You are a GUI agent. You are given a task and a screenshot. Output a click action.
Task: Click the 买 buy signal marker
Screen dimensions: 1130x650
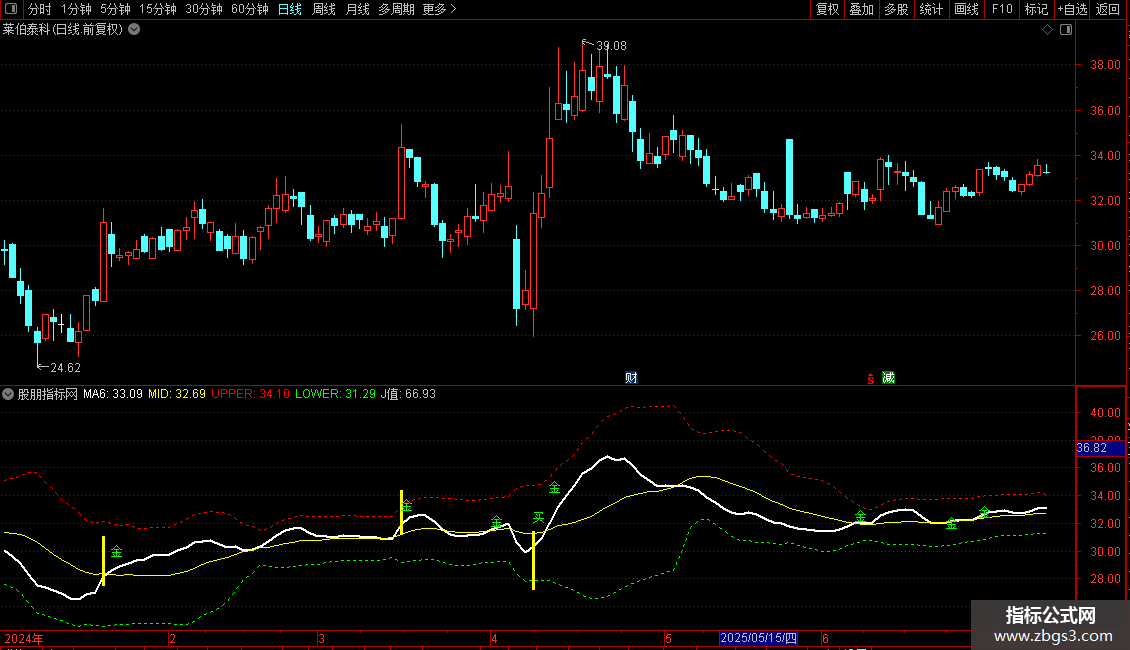click(538, 517)
